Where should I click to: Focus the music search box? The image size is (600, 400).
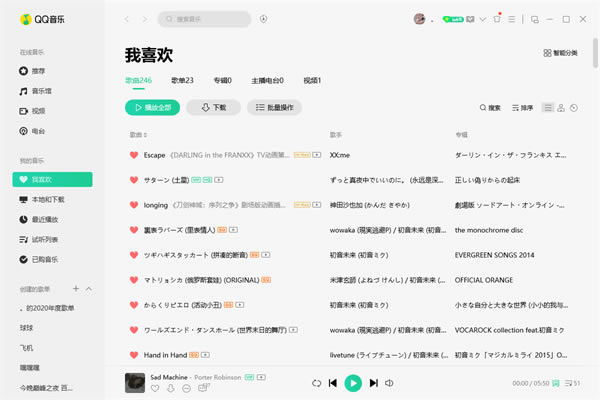[204, 19]
